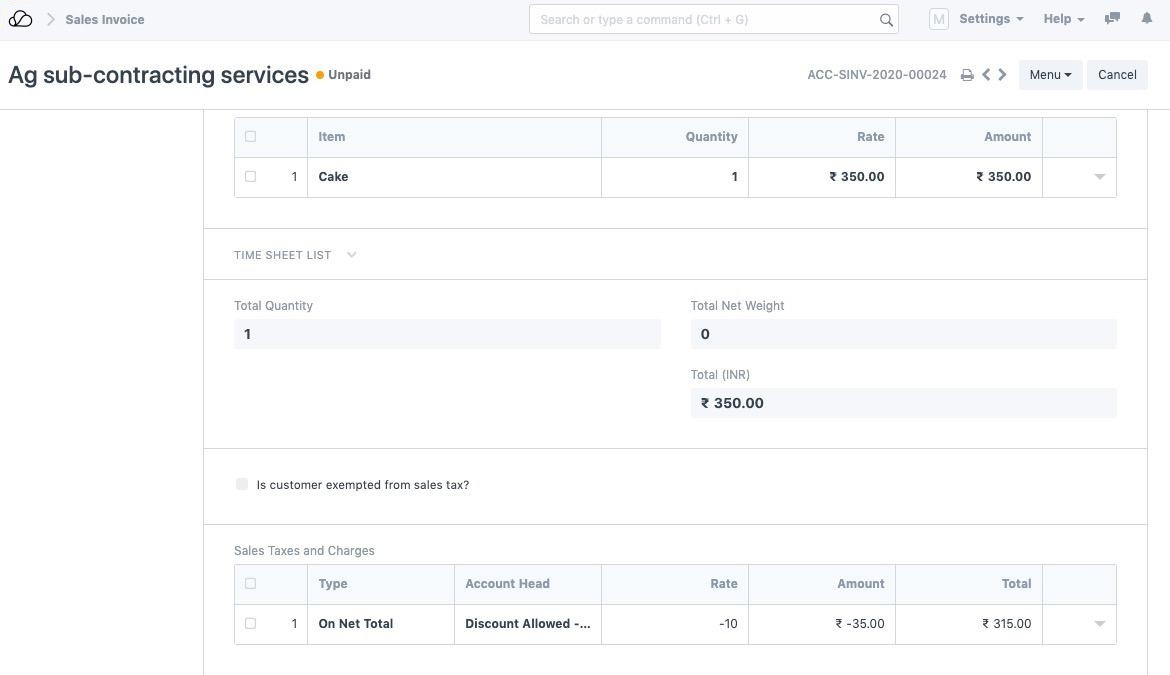Go to next invoice with right arrow
Viewport: 1170px width, 675px height.
1002,75
